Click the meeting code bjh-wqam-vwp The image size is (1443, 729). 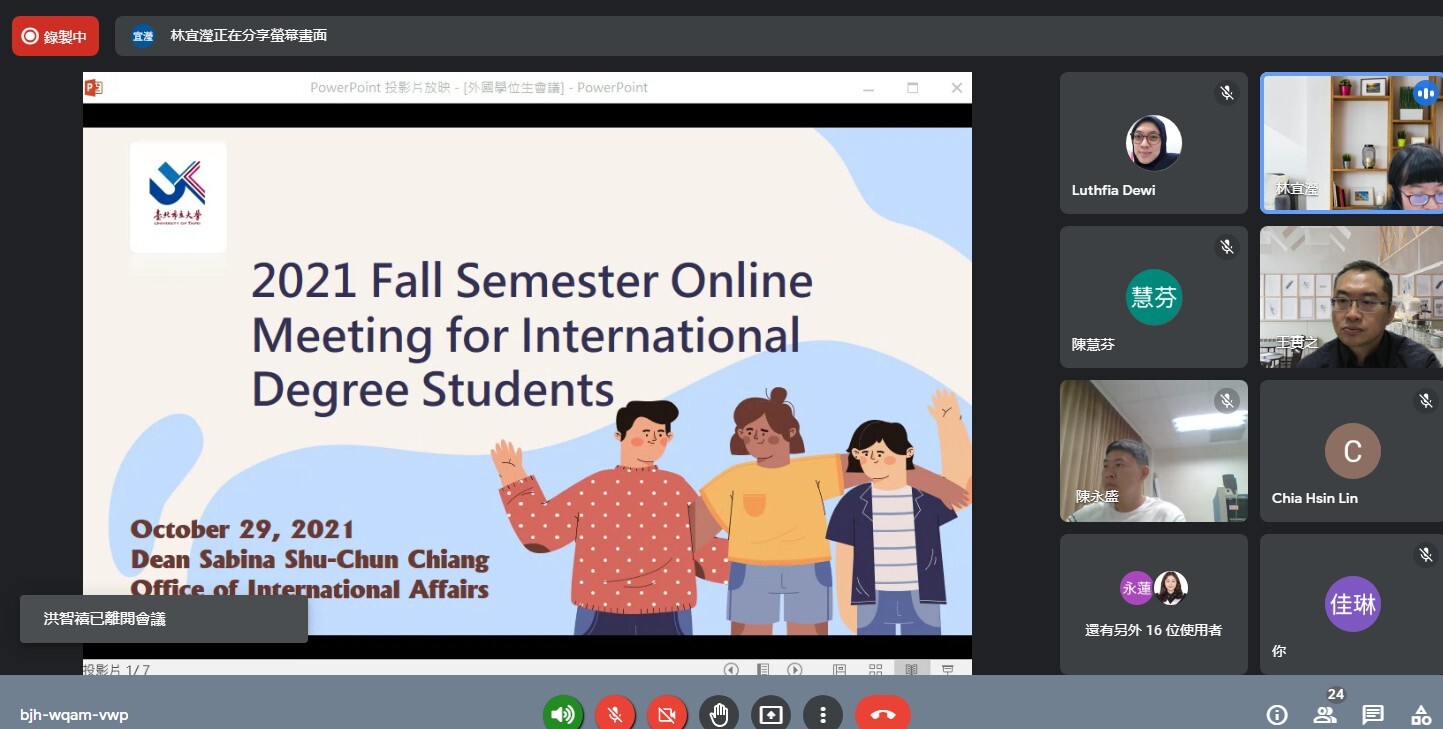74,715
